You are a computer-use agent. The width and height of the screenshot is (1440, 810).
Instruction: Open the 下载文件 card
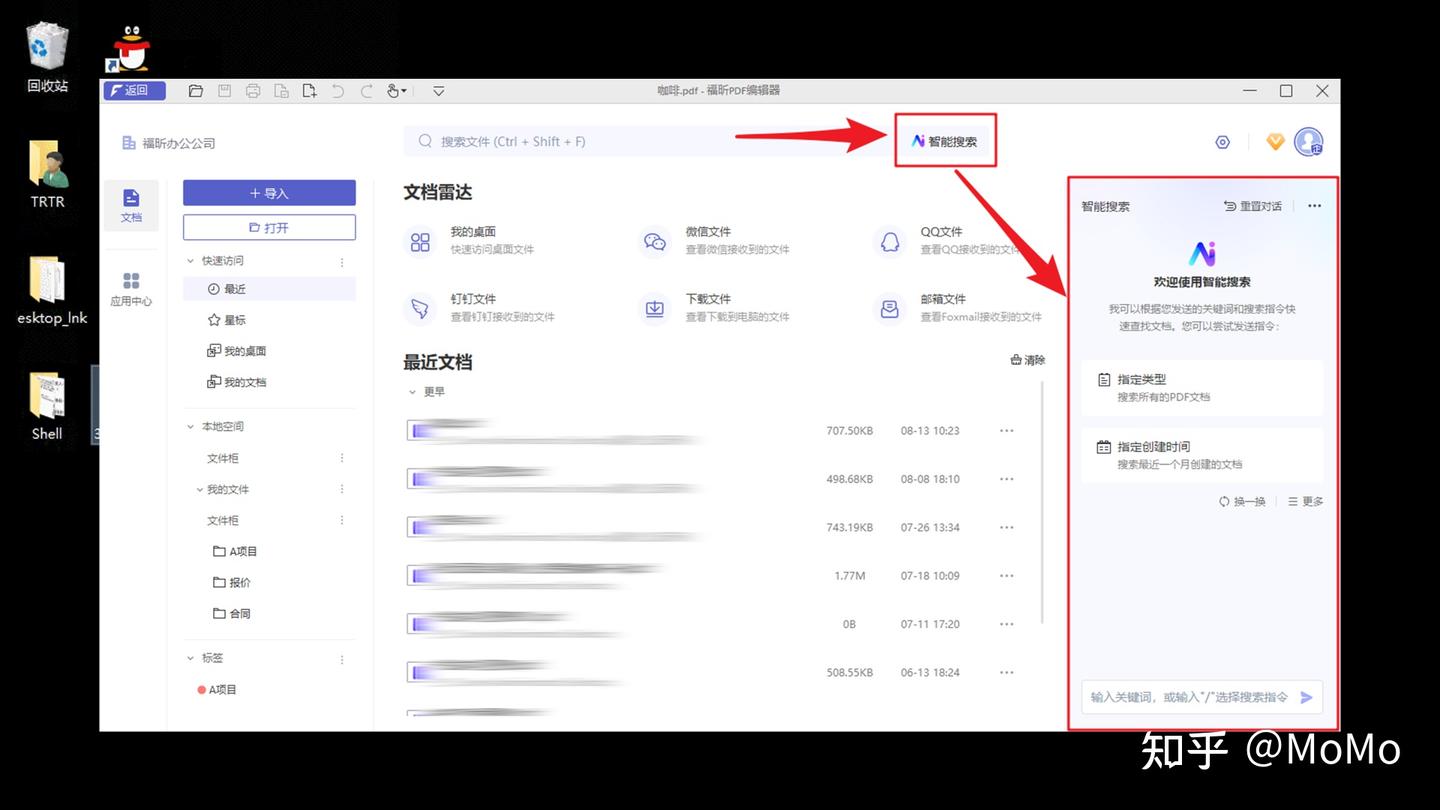point(714,308)
